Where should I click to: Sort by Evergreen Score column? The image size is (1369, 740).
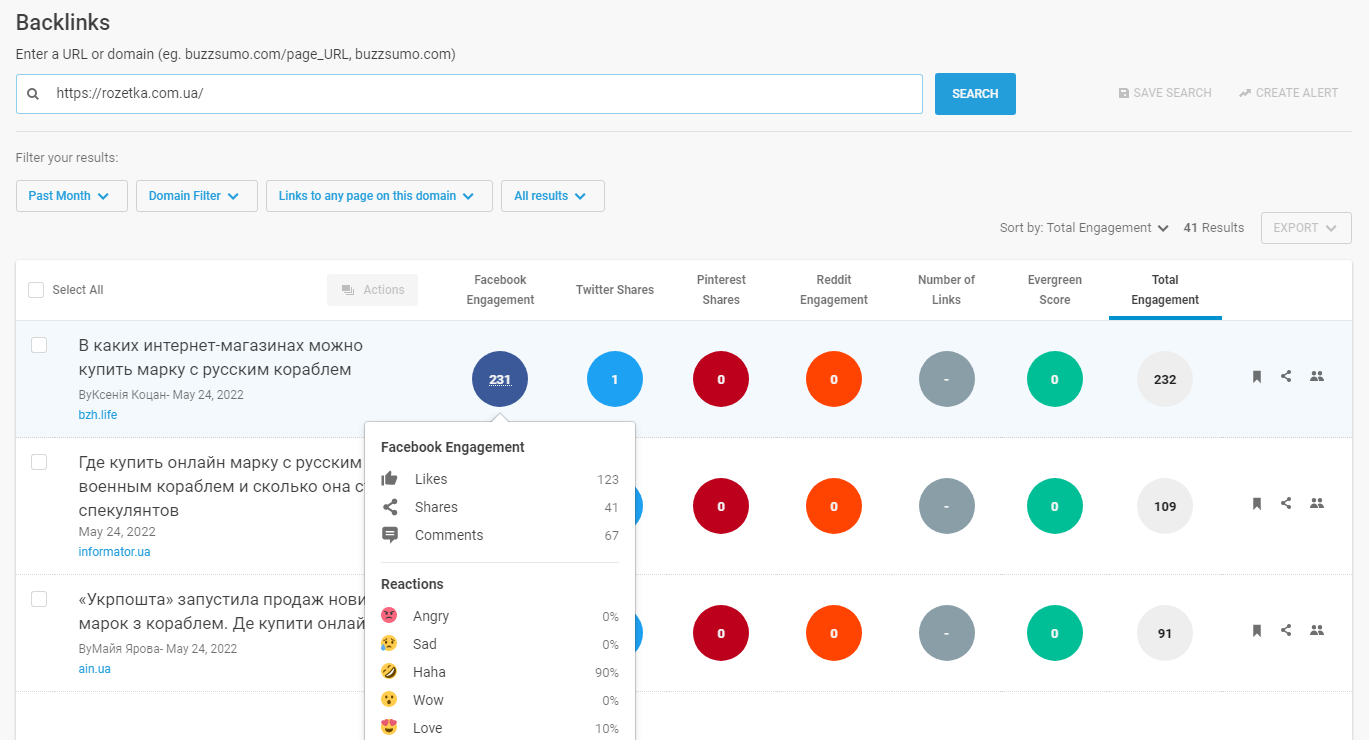point(1055,290)
